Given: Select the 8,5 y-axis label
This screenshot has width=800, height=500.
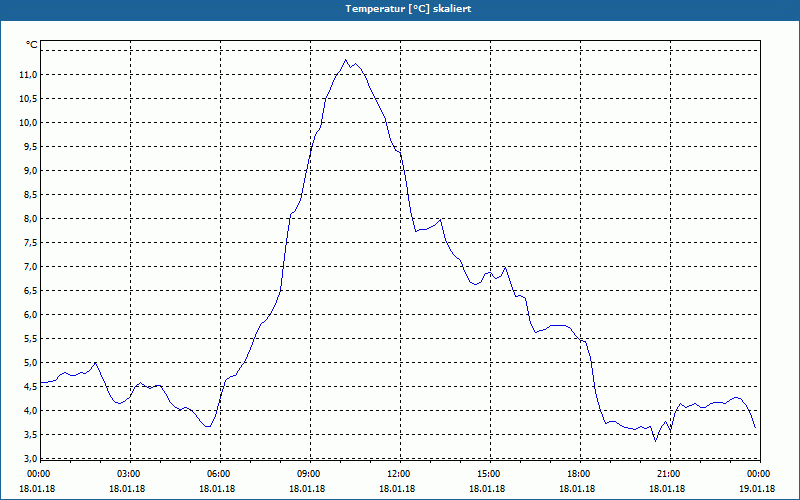Looking at the screenshot, I should 30,194.
